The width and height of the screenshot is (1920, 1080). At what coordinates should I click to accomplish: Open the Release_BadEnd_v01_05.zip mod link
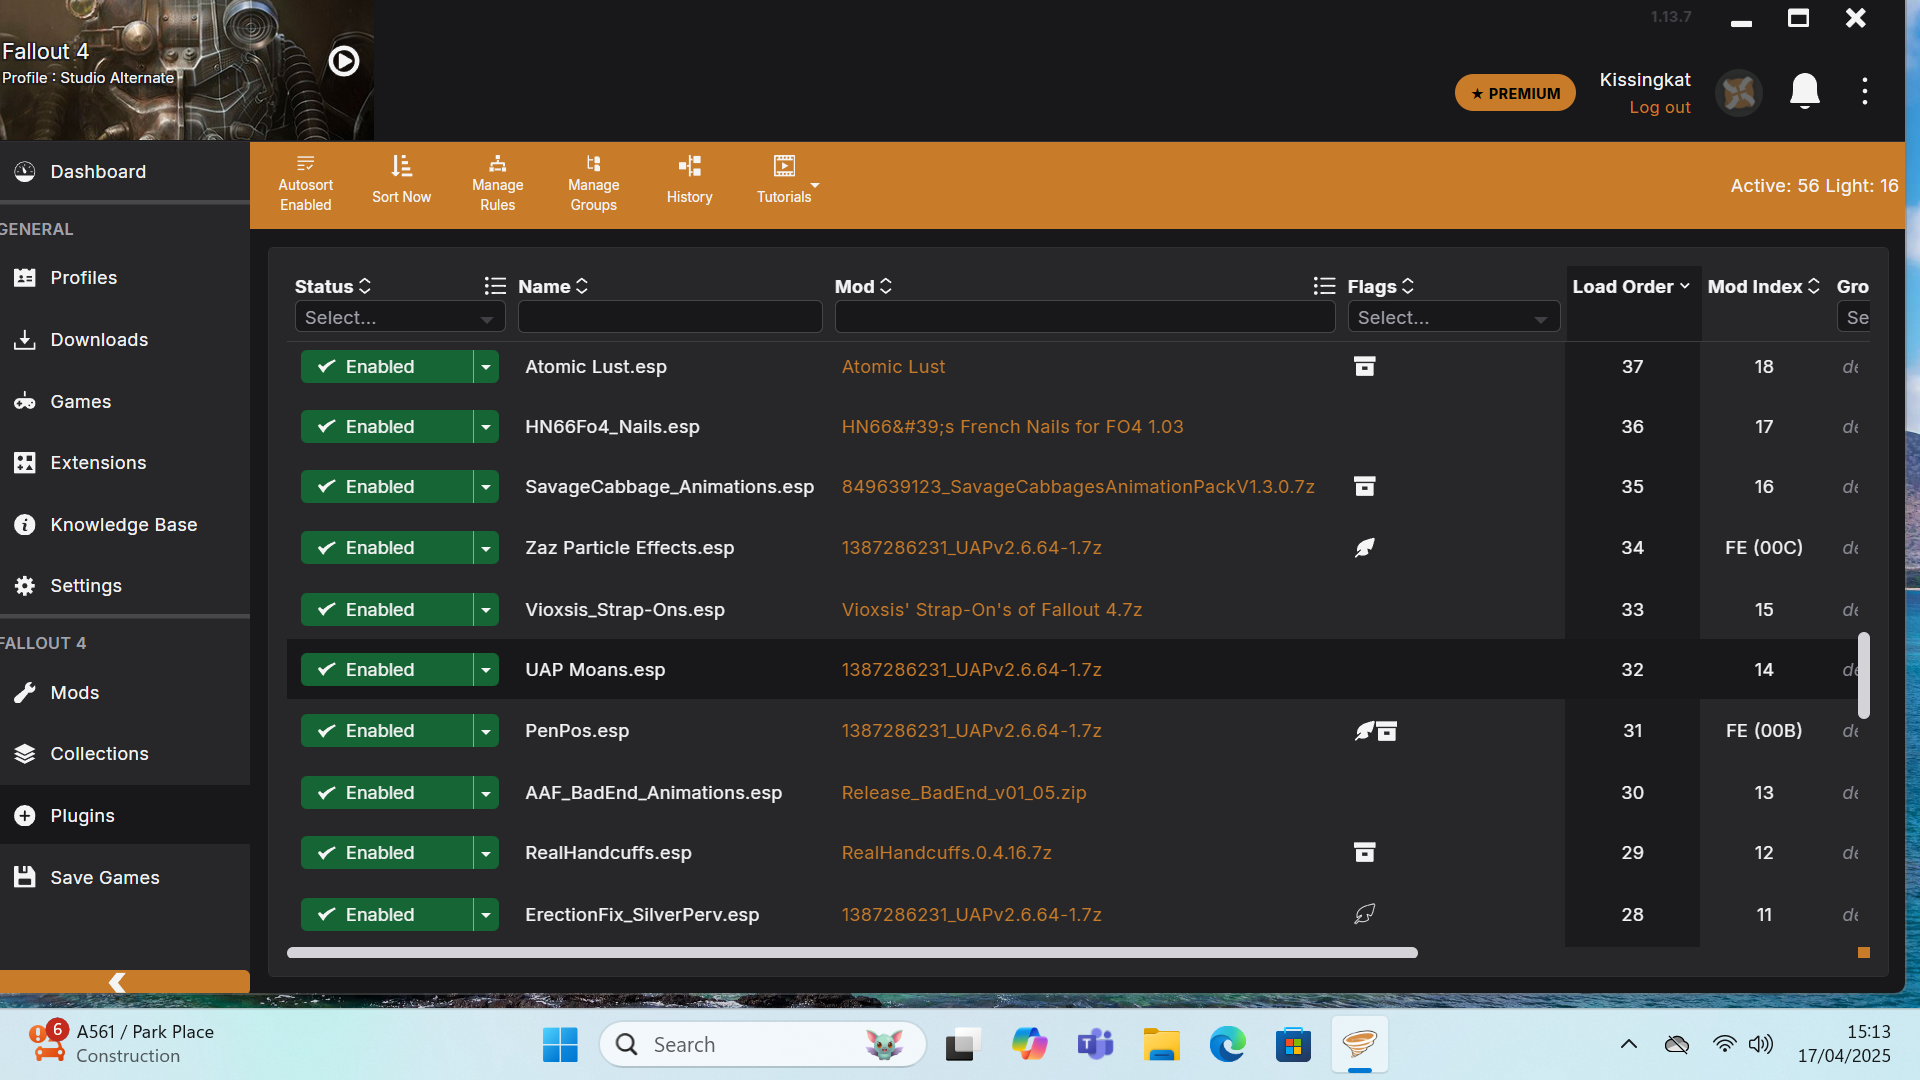(x=964, y=793)
